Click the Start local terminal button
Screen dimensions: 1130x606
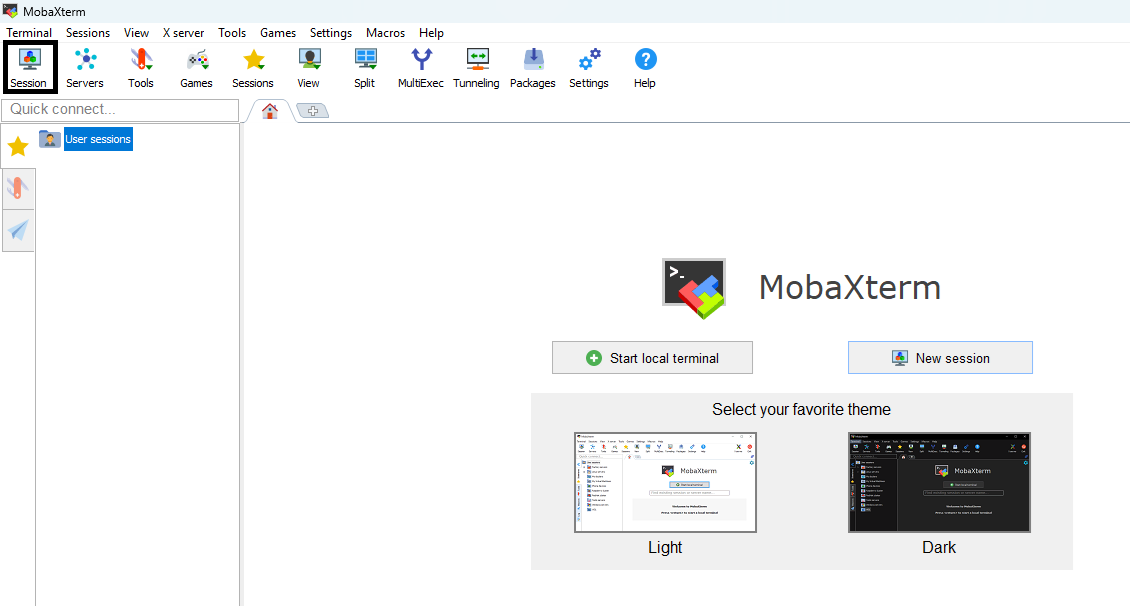652,358
